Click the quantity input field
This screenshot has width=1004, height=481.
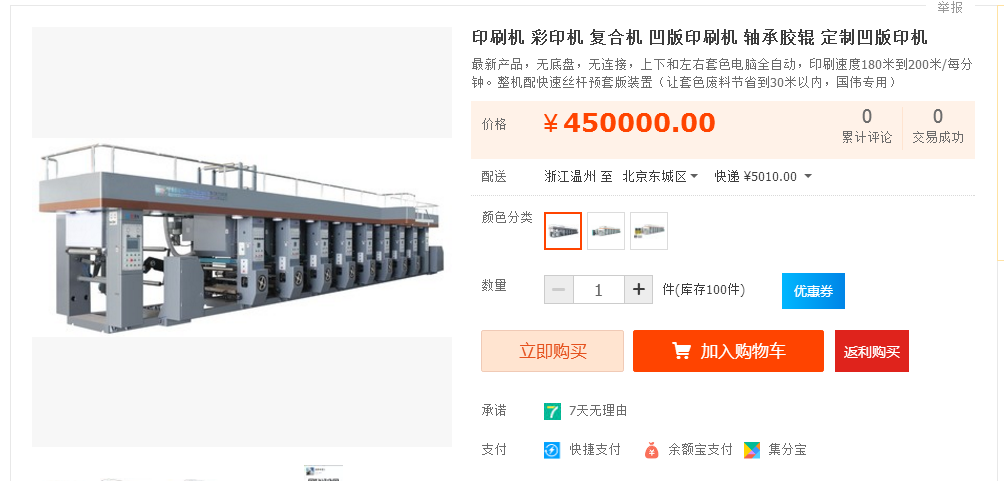[x=599, y=289]
